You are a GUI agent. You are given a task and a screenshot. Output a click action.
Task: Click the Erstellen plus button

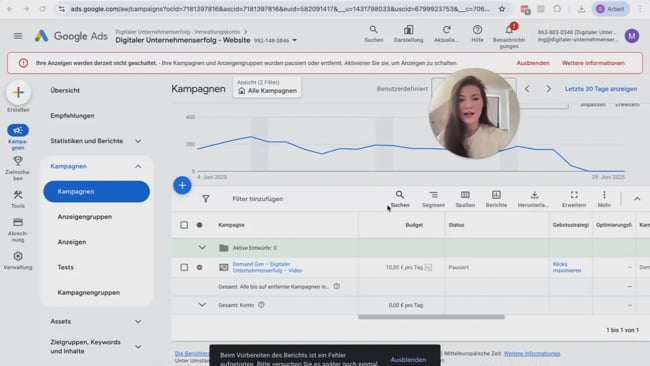tap(18, 92)
